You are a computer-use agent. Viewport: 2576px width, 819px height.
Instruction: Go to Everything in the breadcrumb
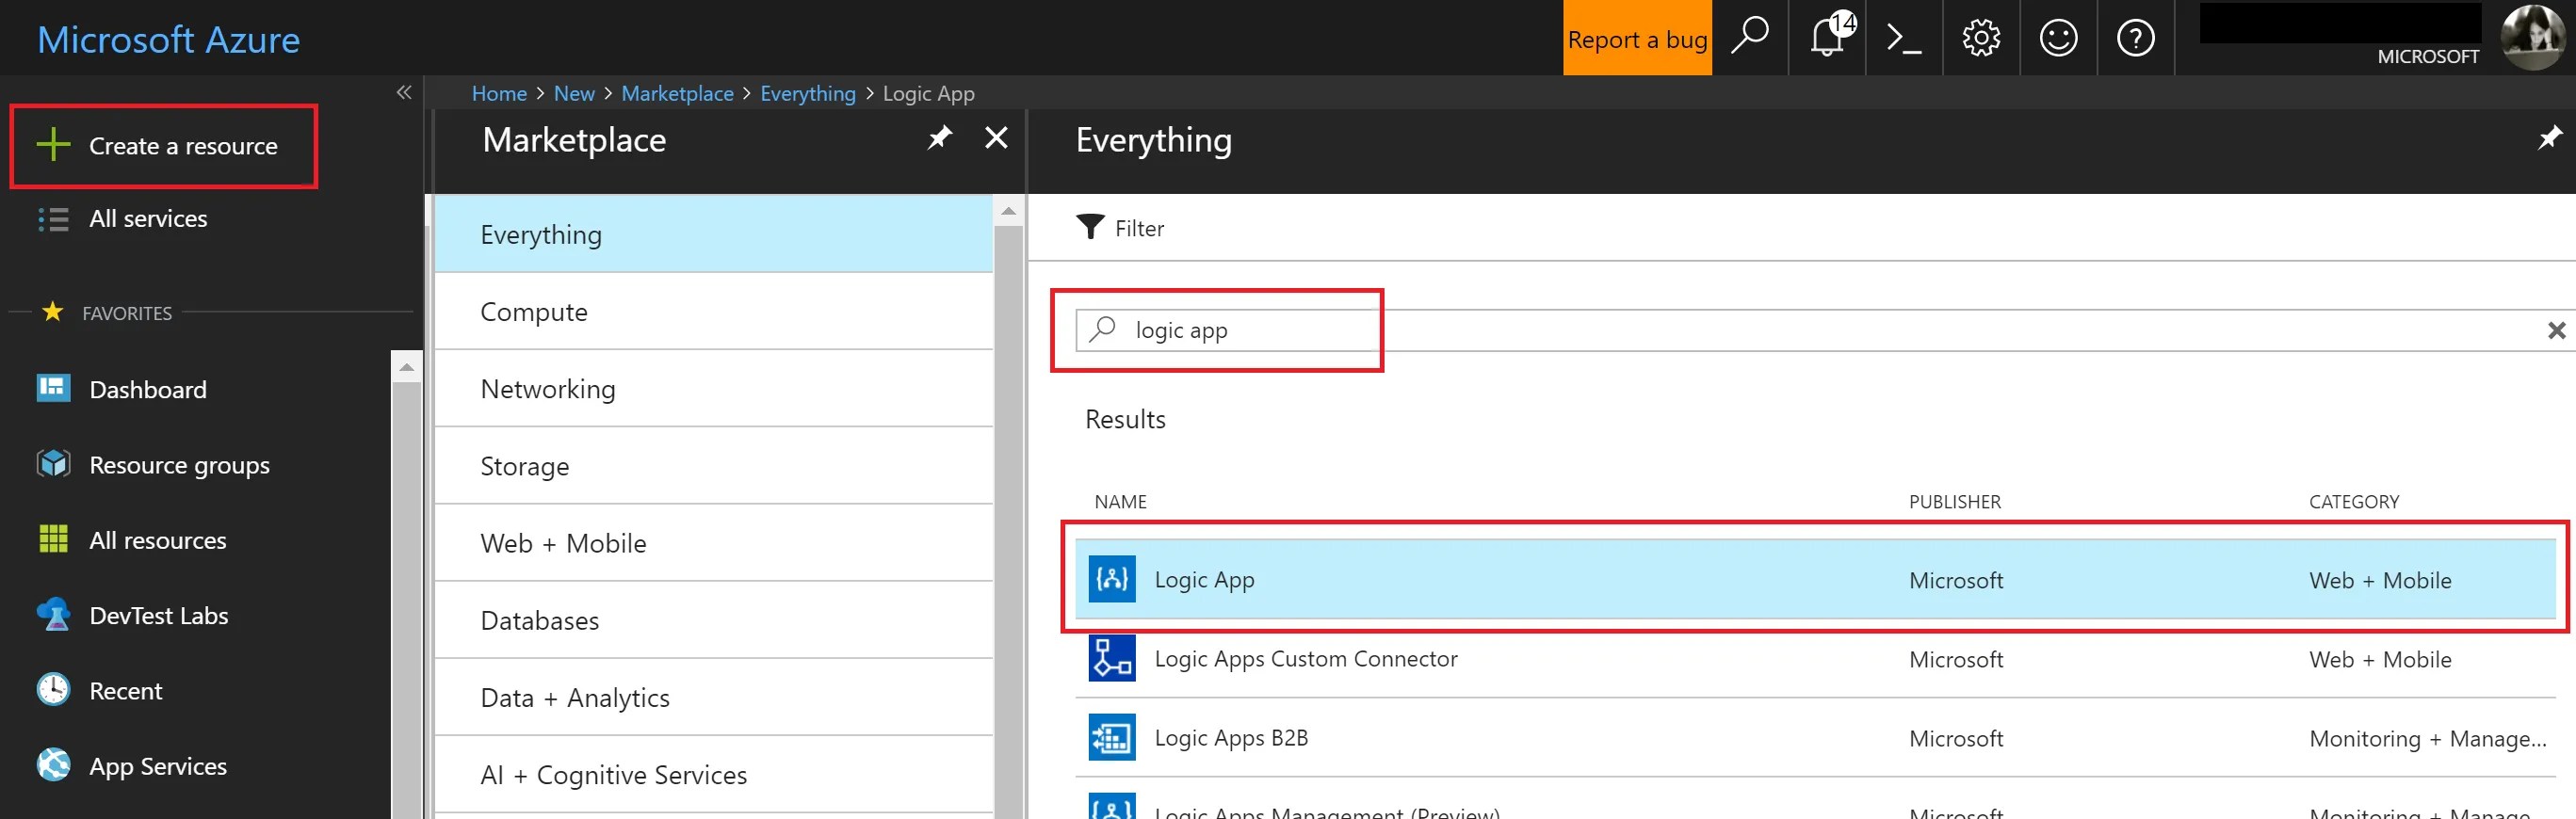tap(808, 93)
